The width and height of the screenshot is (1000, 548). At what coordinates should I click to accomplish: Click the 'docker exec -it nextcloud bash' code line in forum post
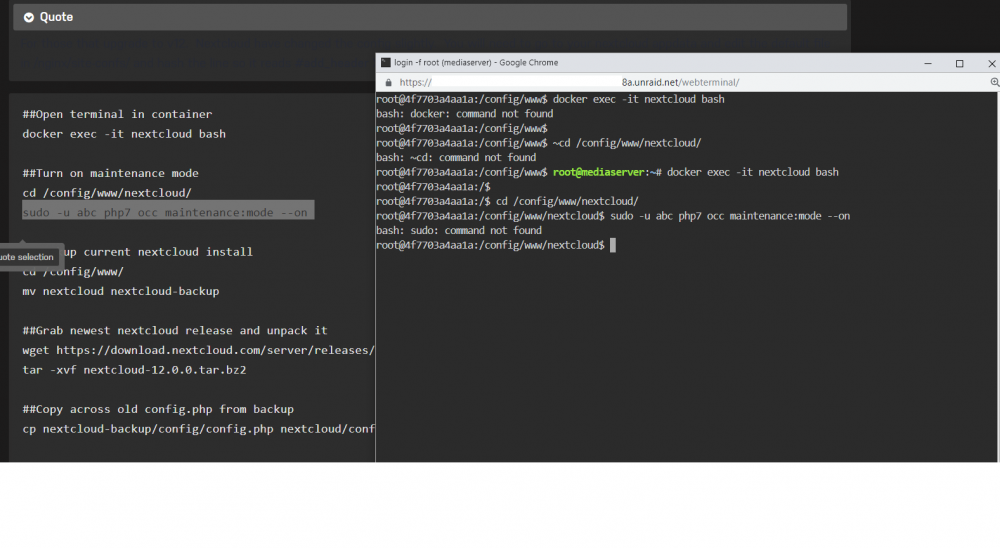tap(124, 134)
